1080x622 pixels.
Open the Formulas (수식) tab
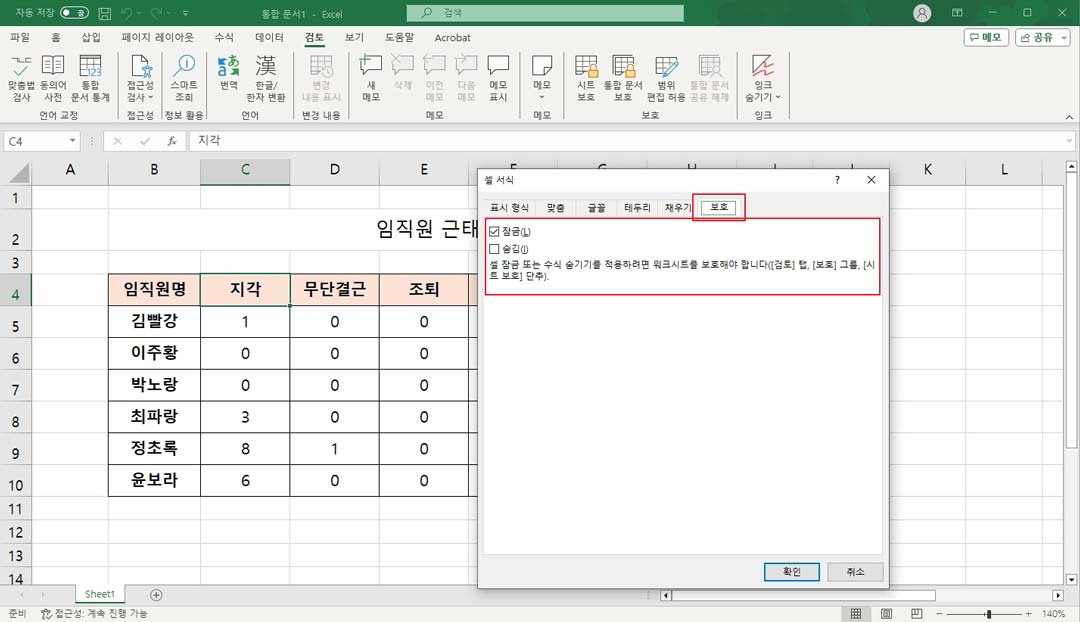pos(224,37)
